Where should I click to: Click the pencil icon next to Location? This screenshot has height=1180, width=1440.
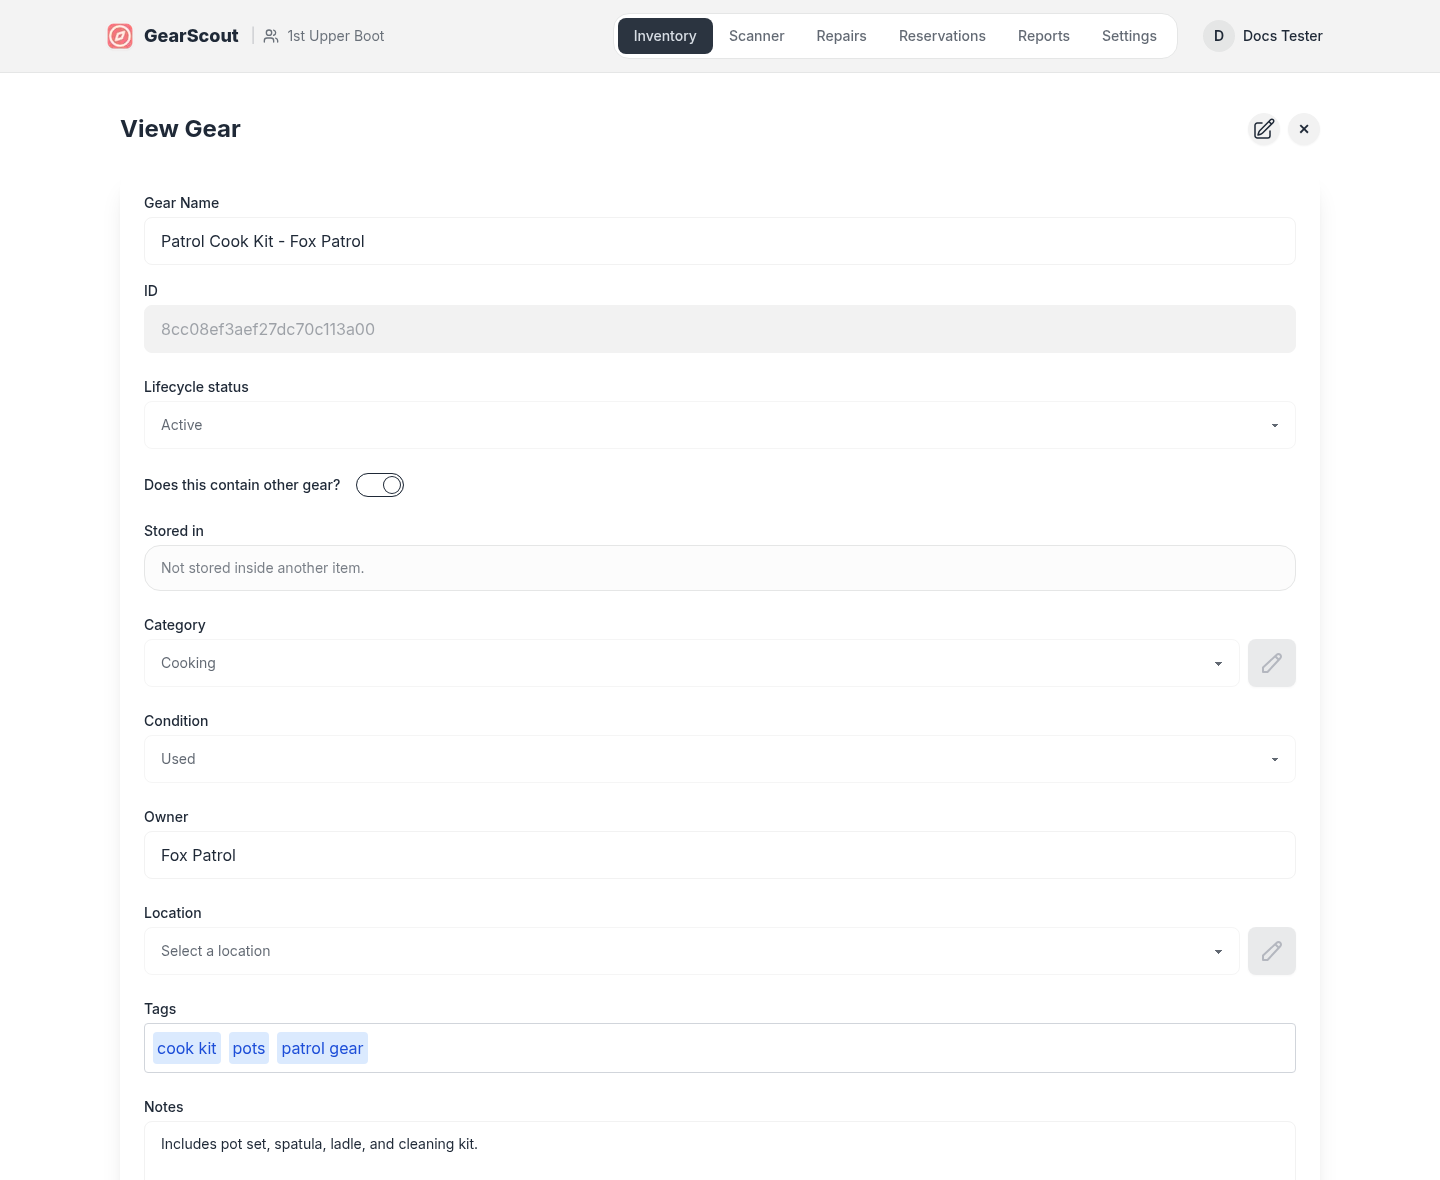click(1271, 951)
